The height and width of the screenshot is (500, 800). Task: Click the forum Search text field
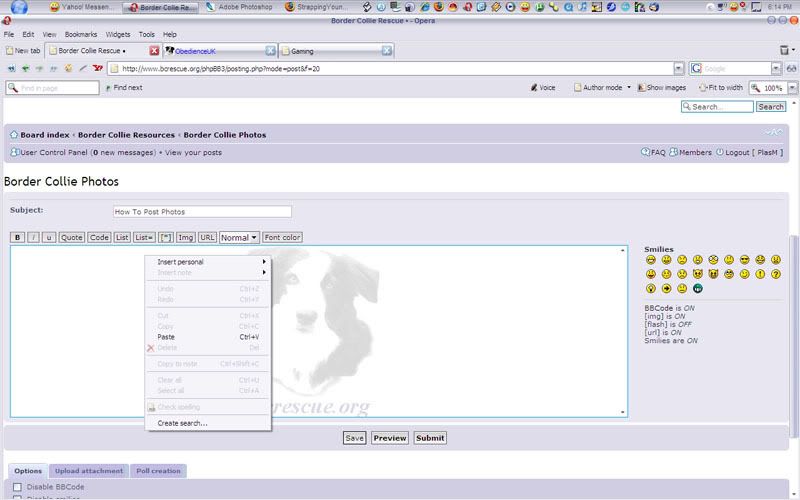click(x=717, y=107)
